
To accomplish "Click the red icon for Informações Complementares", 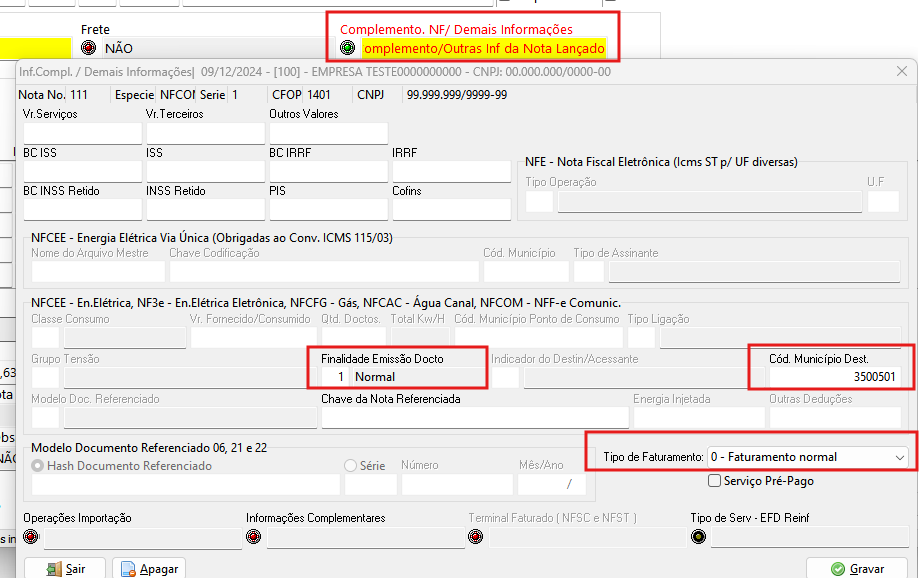I will pyautogui.click(x=253, y=536).
